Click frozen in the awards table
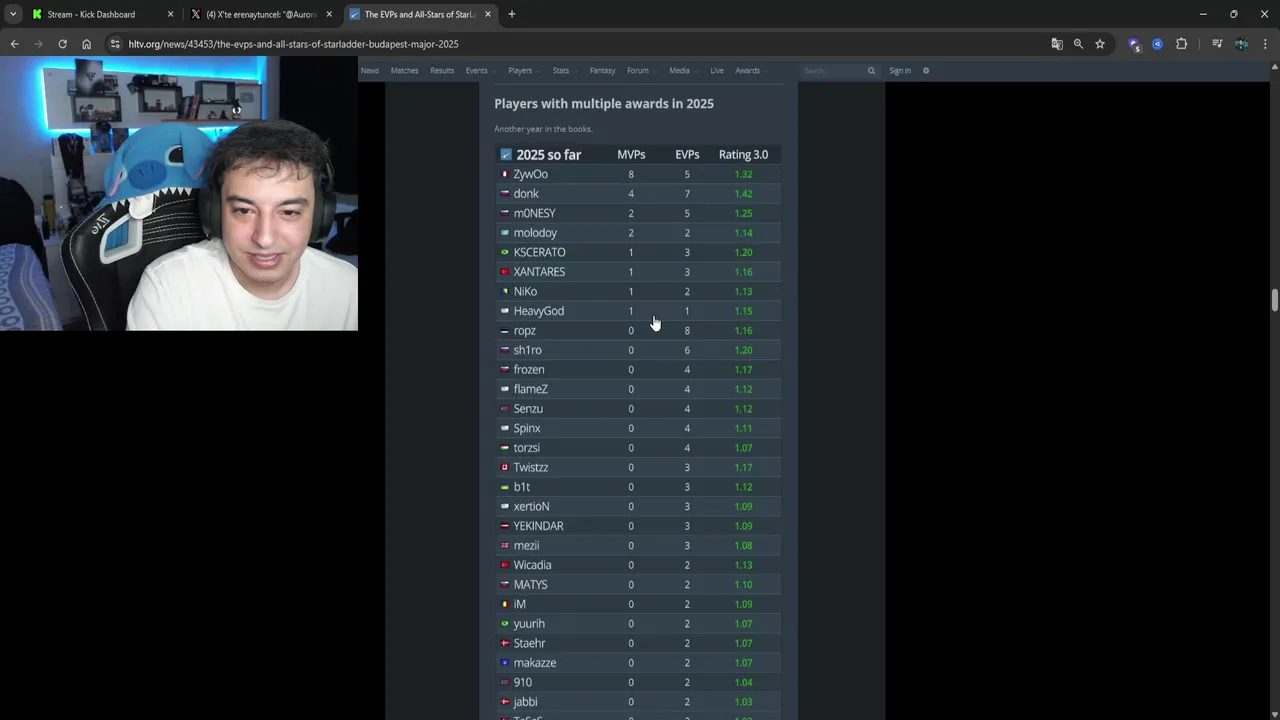The image size is (1280, 720). click(x=528, y=370)
